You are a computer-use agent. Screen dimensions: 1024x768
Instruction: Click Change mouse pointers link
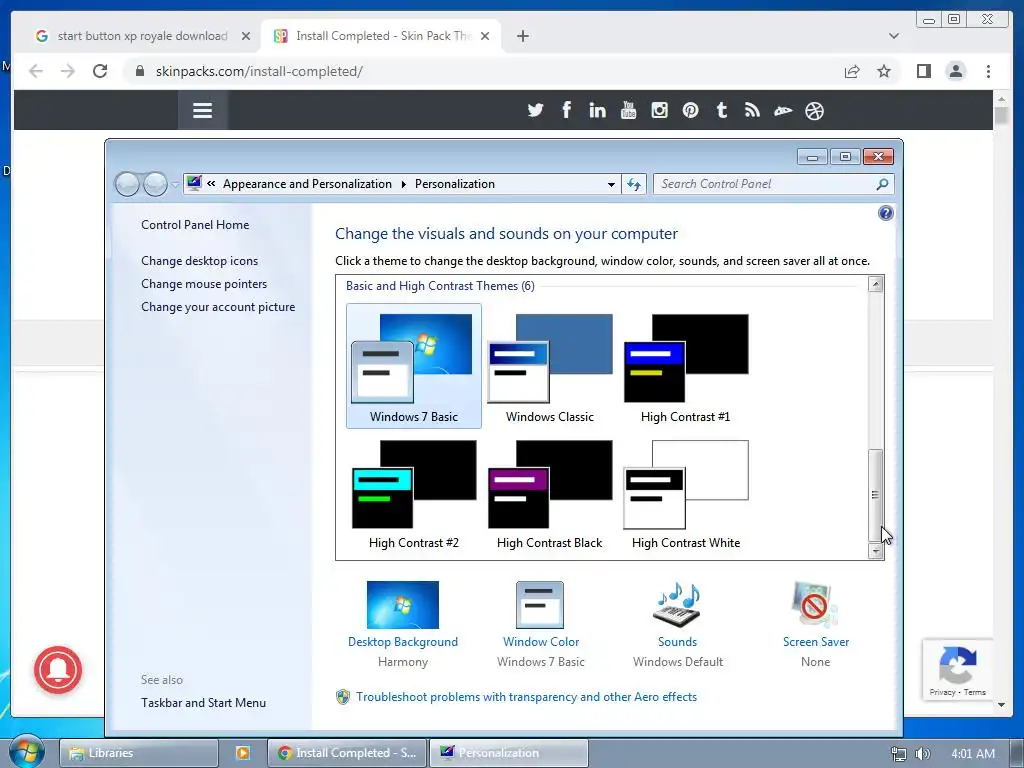tap(204, 284)
